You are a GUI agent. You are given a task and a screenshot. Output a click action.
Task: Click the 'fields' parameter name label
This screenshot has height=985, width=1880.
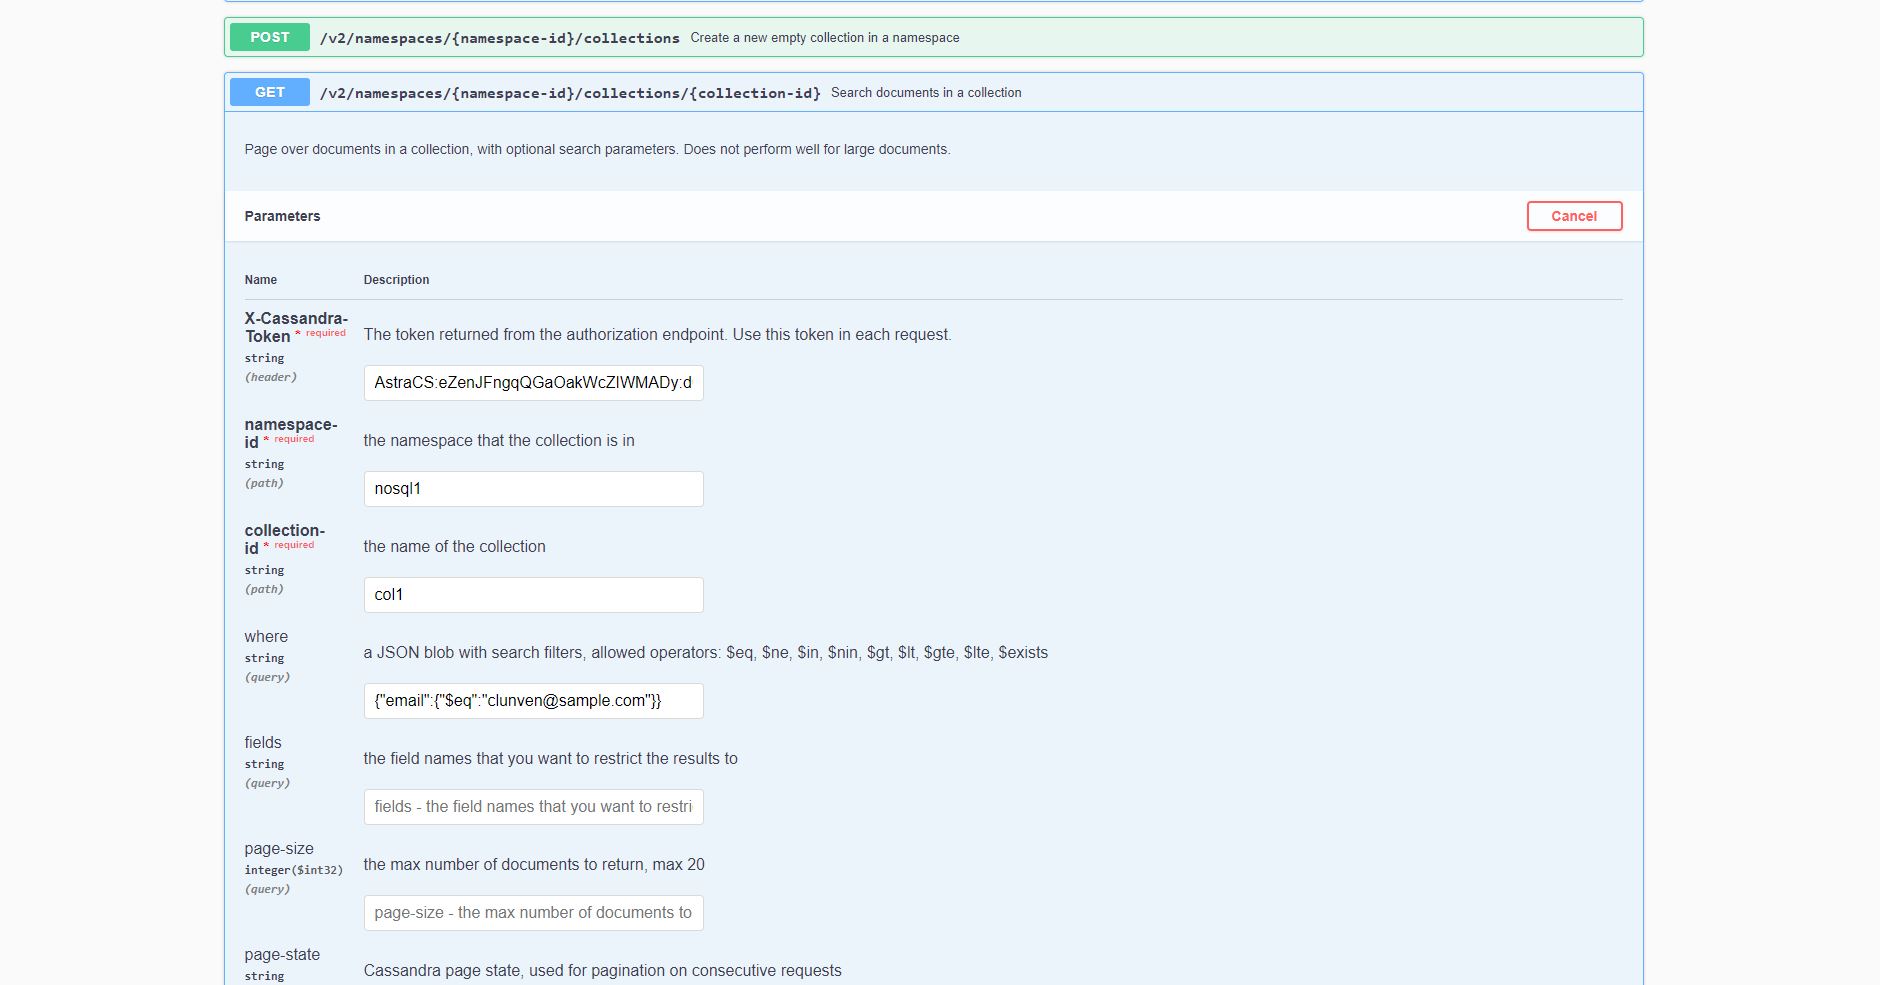(263, 742)
